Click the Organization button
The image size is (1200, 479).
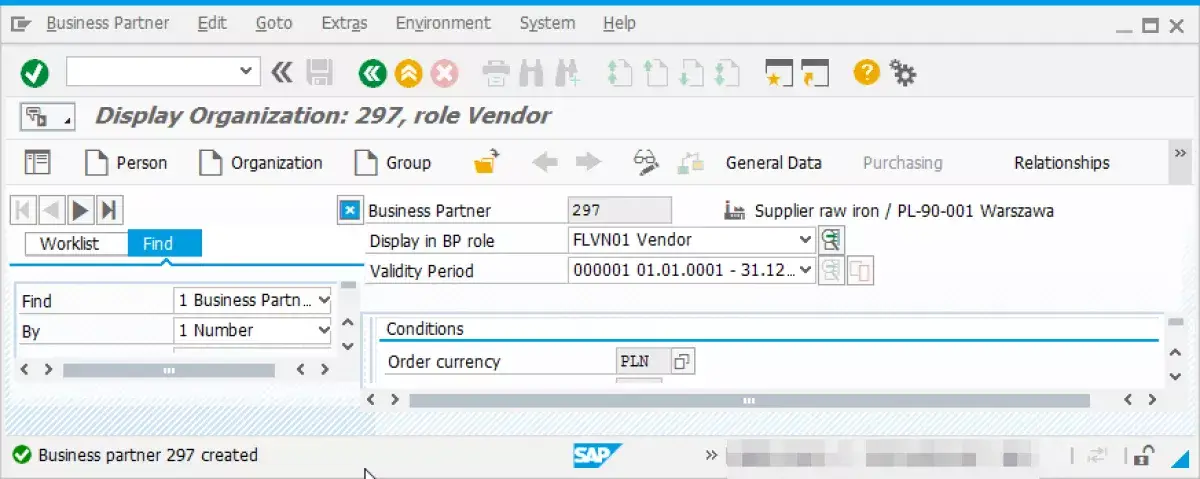260,162
